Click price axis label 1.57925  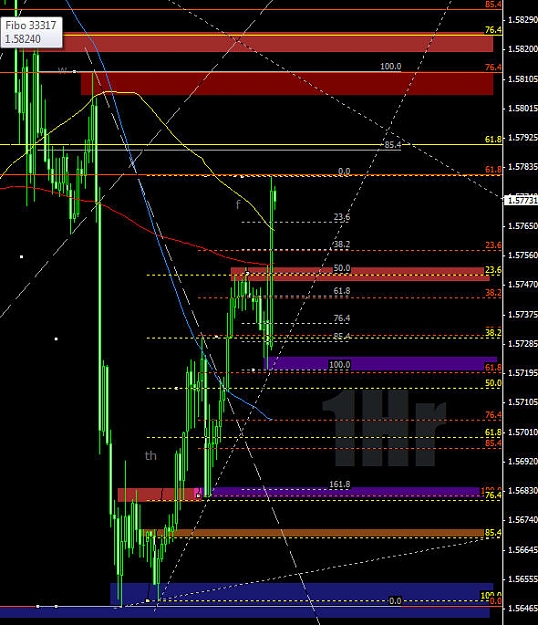click(522, 138)
